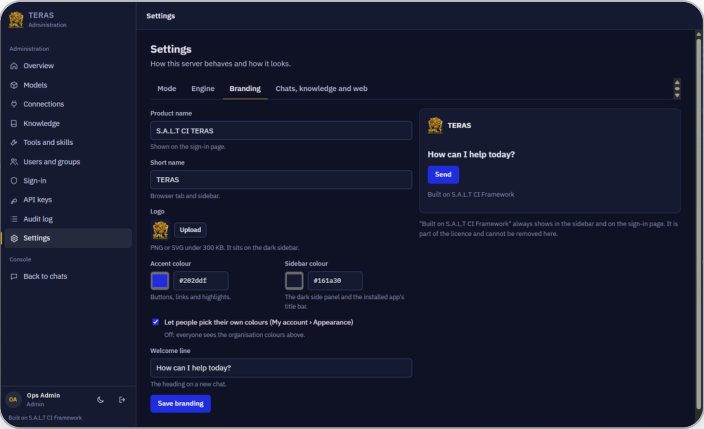
Task: Click the Sidebar colour hex field #161a30
Action: [x=335, y=281]
